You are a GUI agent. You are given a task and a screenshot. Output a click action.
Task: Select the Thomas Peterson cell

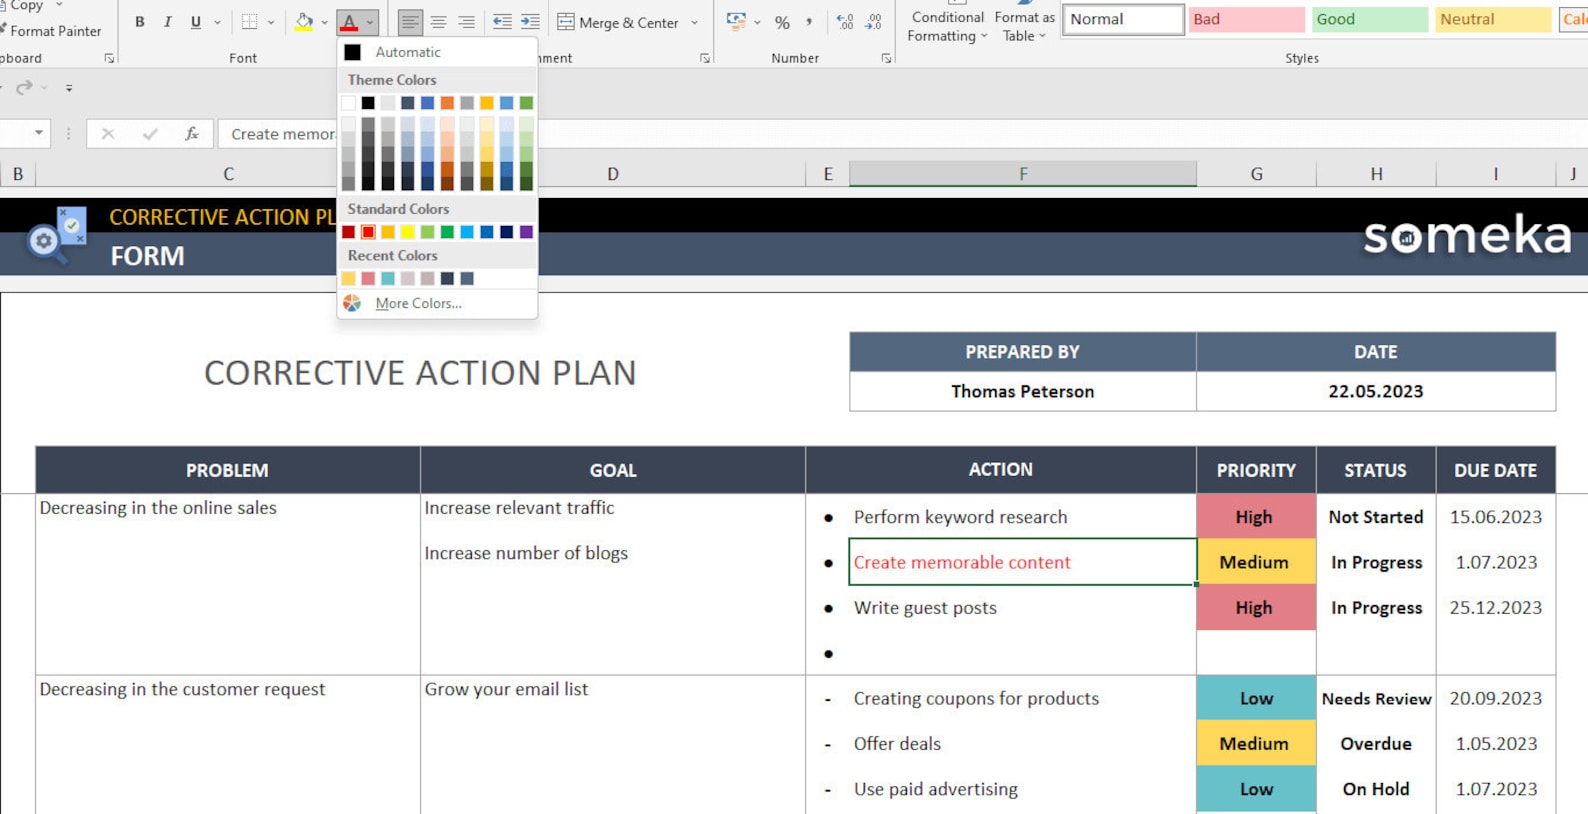1023,391
